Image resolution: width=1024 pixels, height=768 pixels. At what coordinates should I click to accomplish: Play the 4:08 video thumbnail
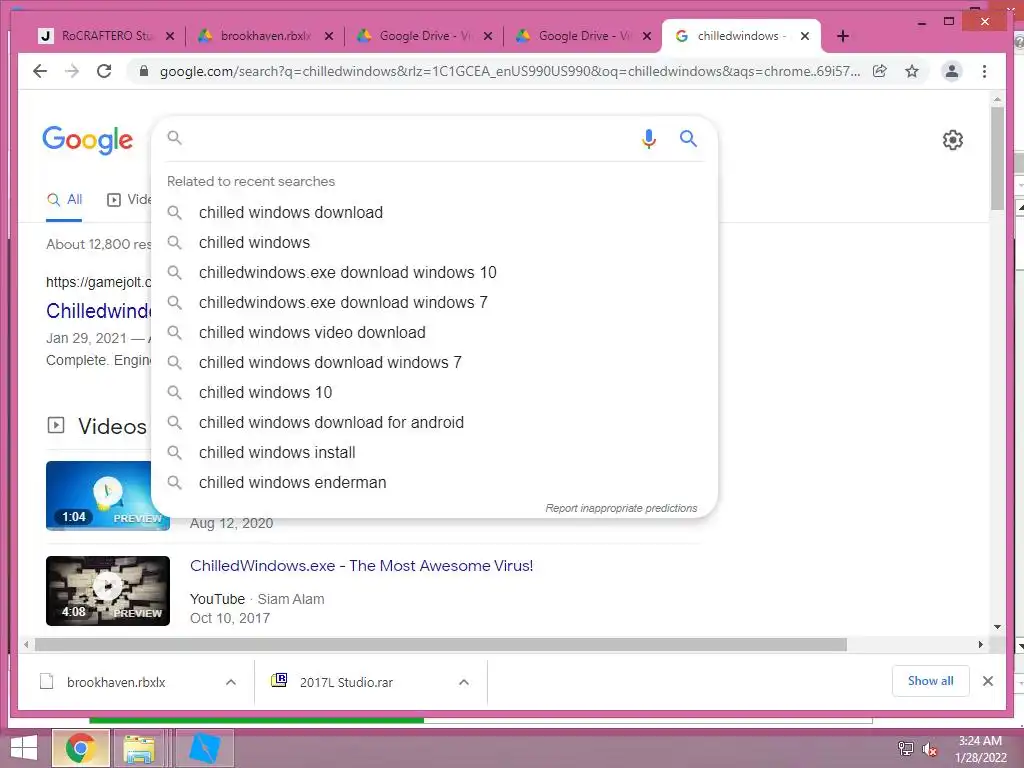click(108, 590)
